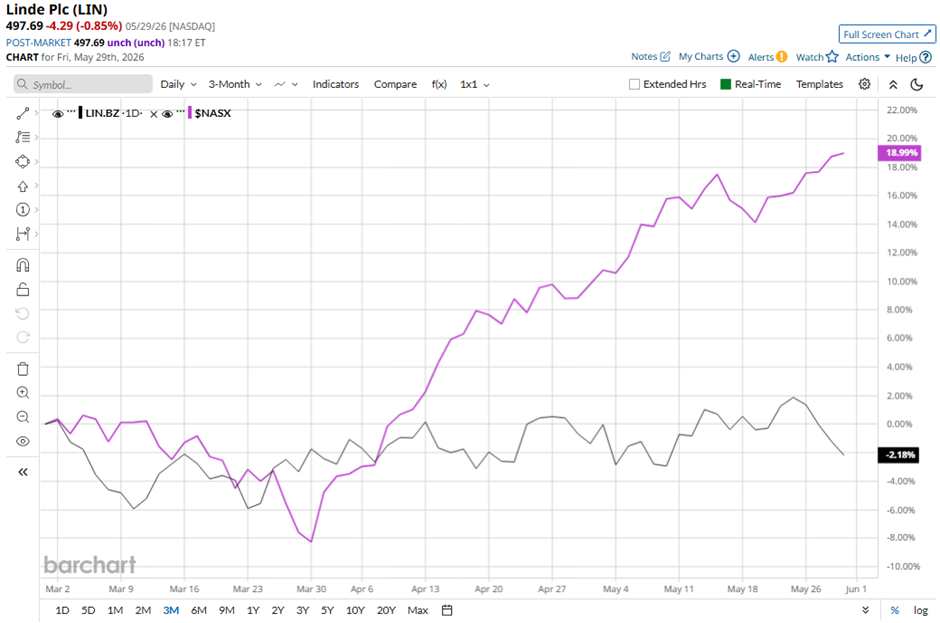Select the 3M range tab

click(x=171, y=610)
